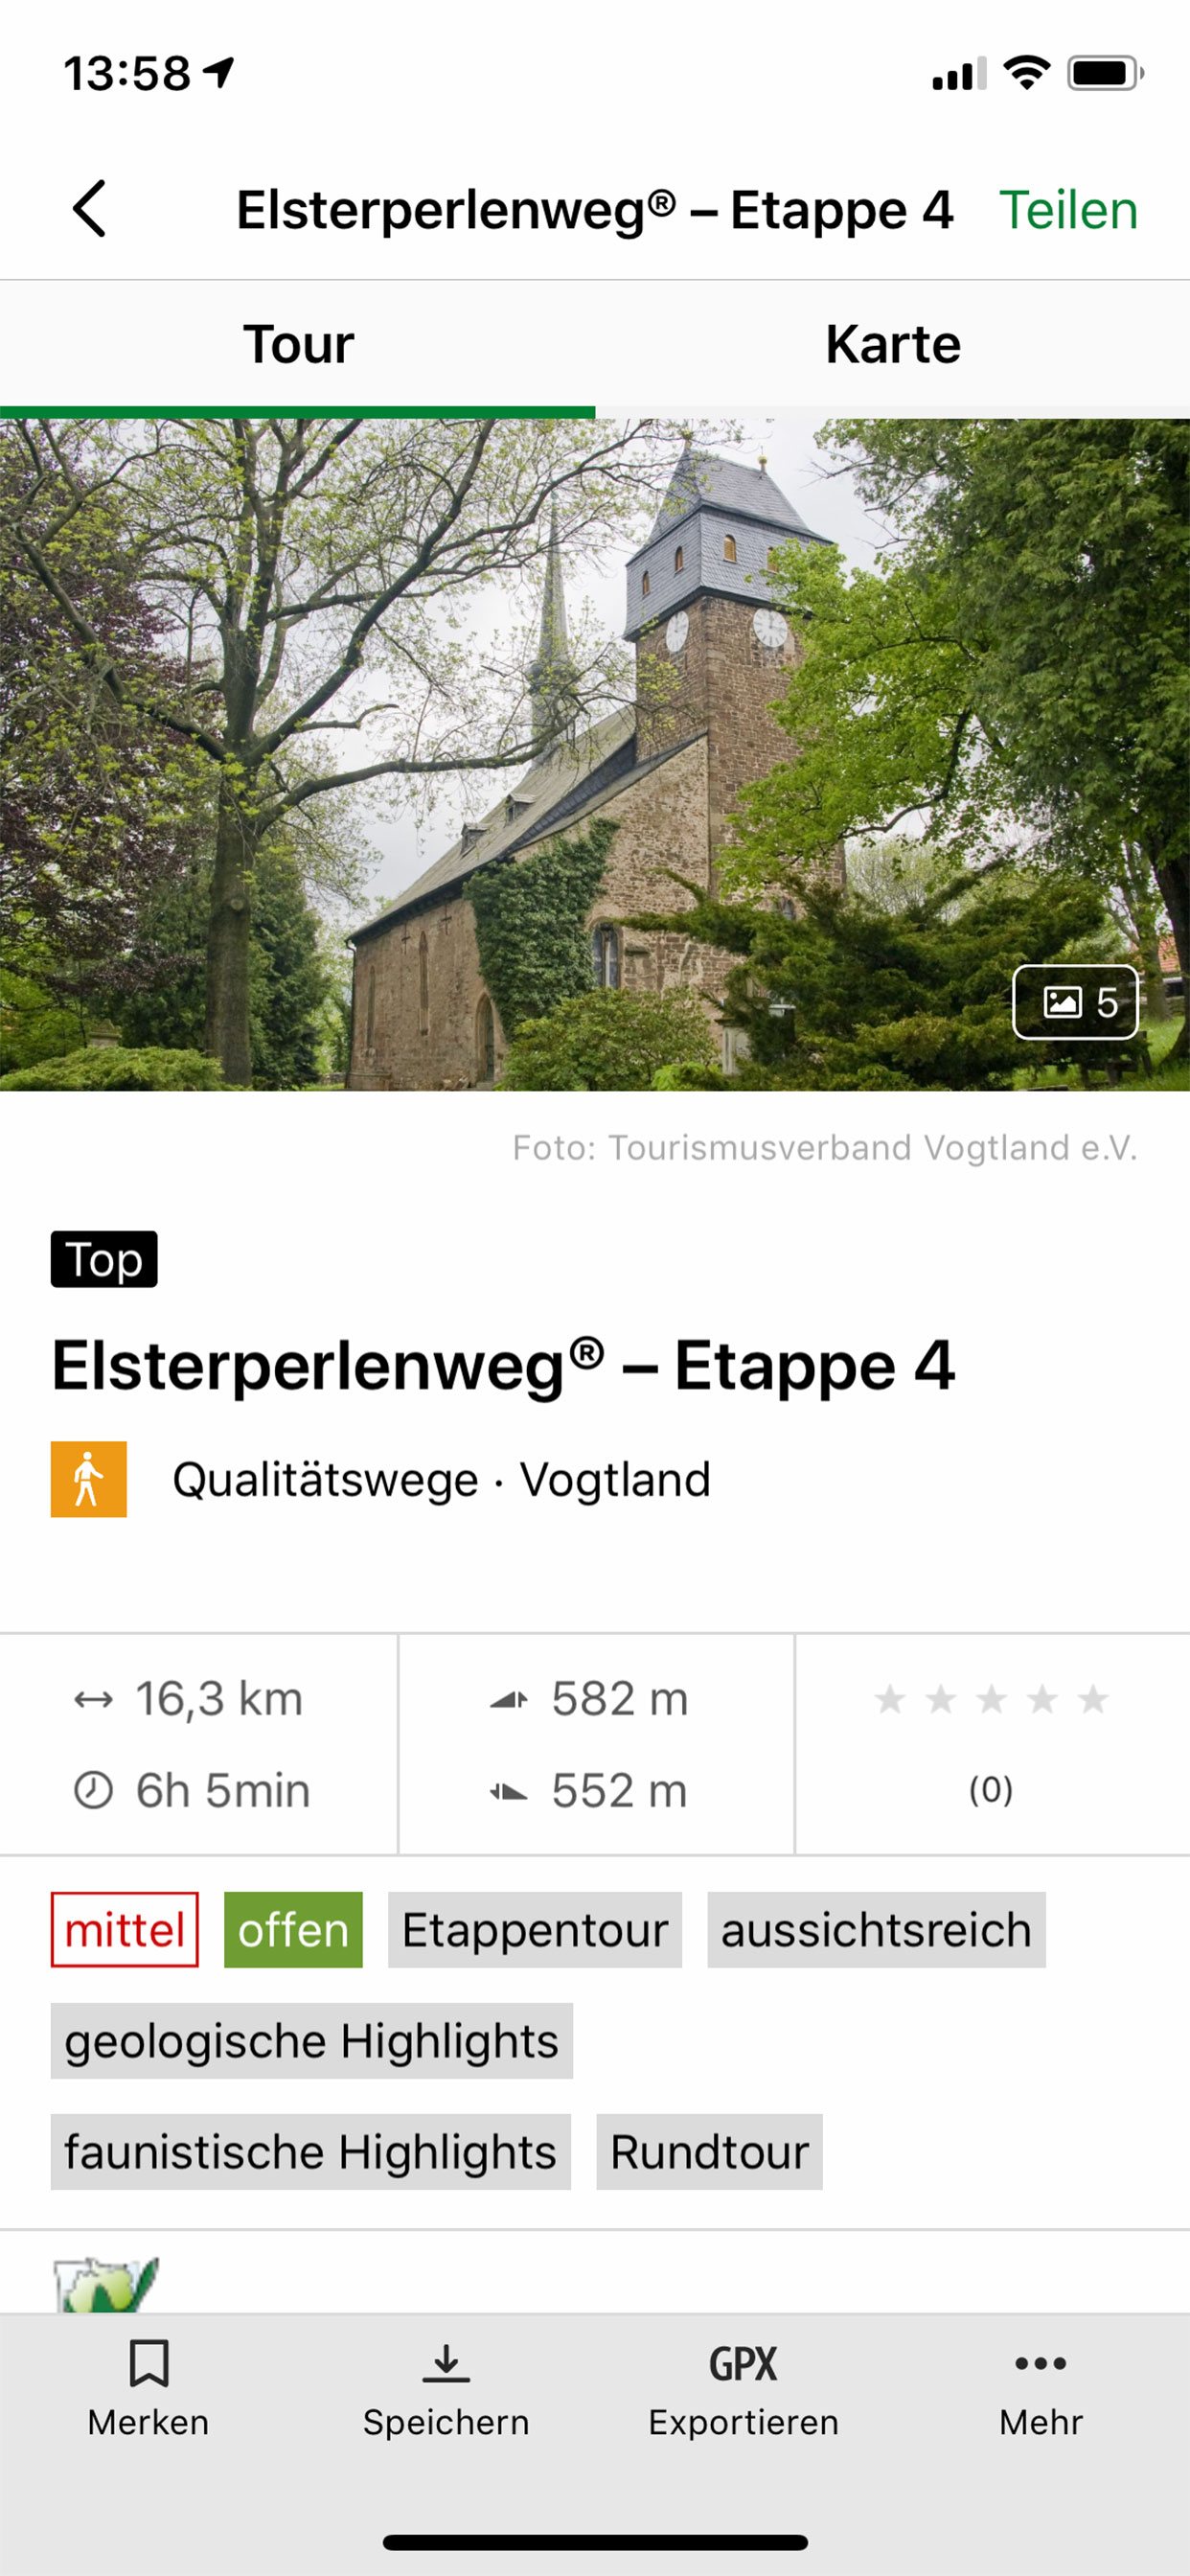Tap the orange hiking category icon

click(x=89, y=1479)
